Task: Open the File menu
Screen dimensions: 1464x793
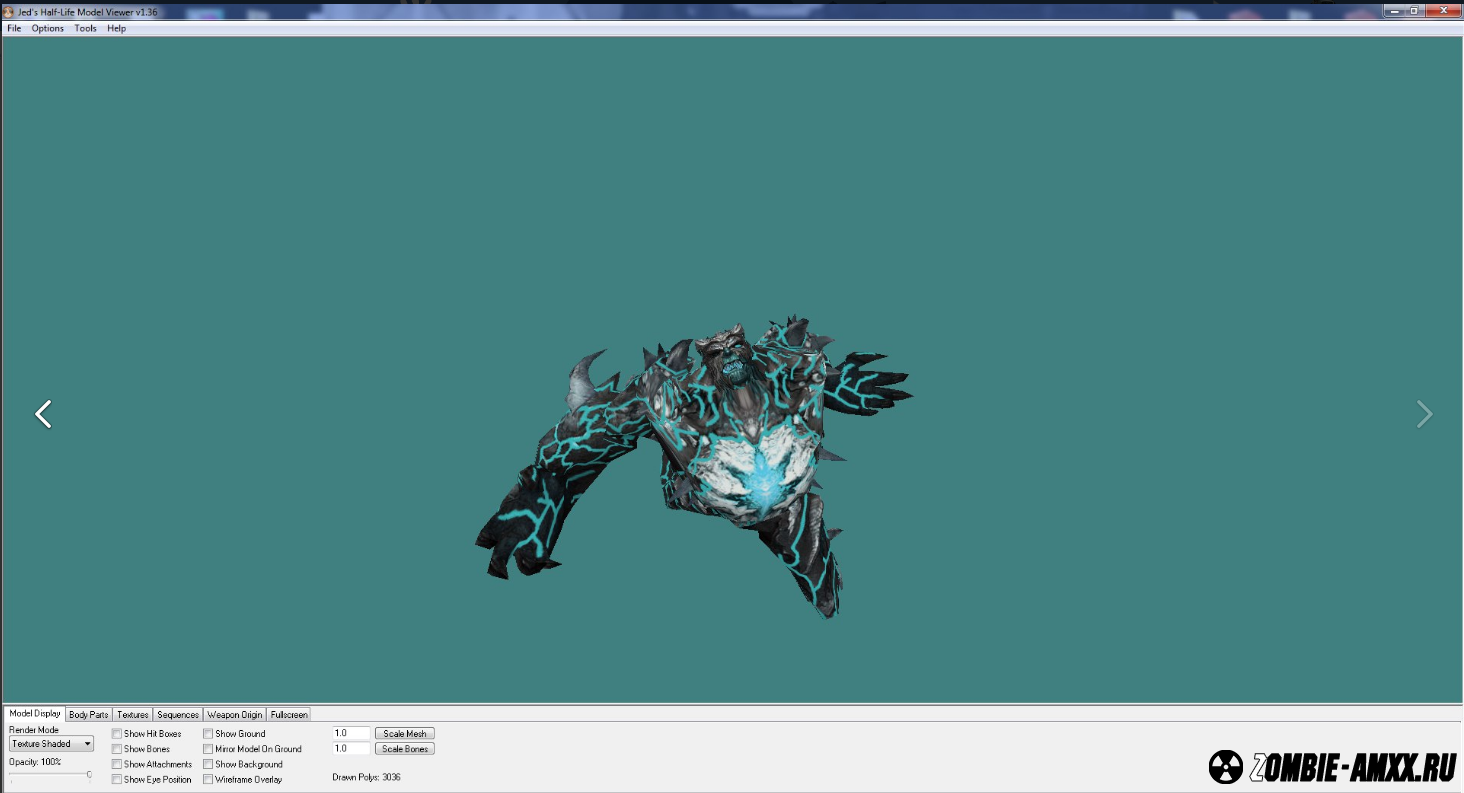Action: [x=14, y=28]
